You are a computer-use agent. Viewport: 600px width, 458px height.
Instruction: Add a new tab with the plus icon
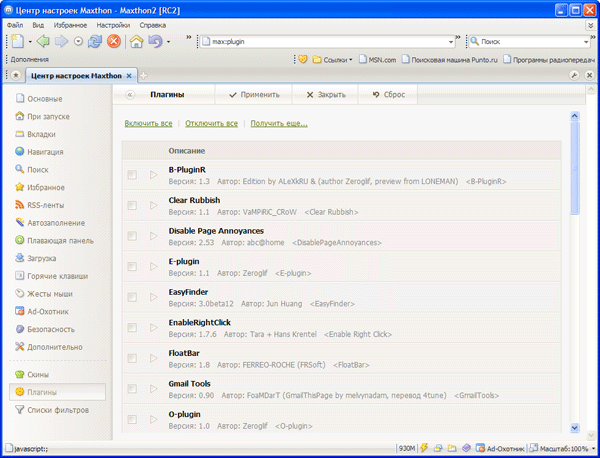[143, 76]
